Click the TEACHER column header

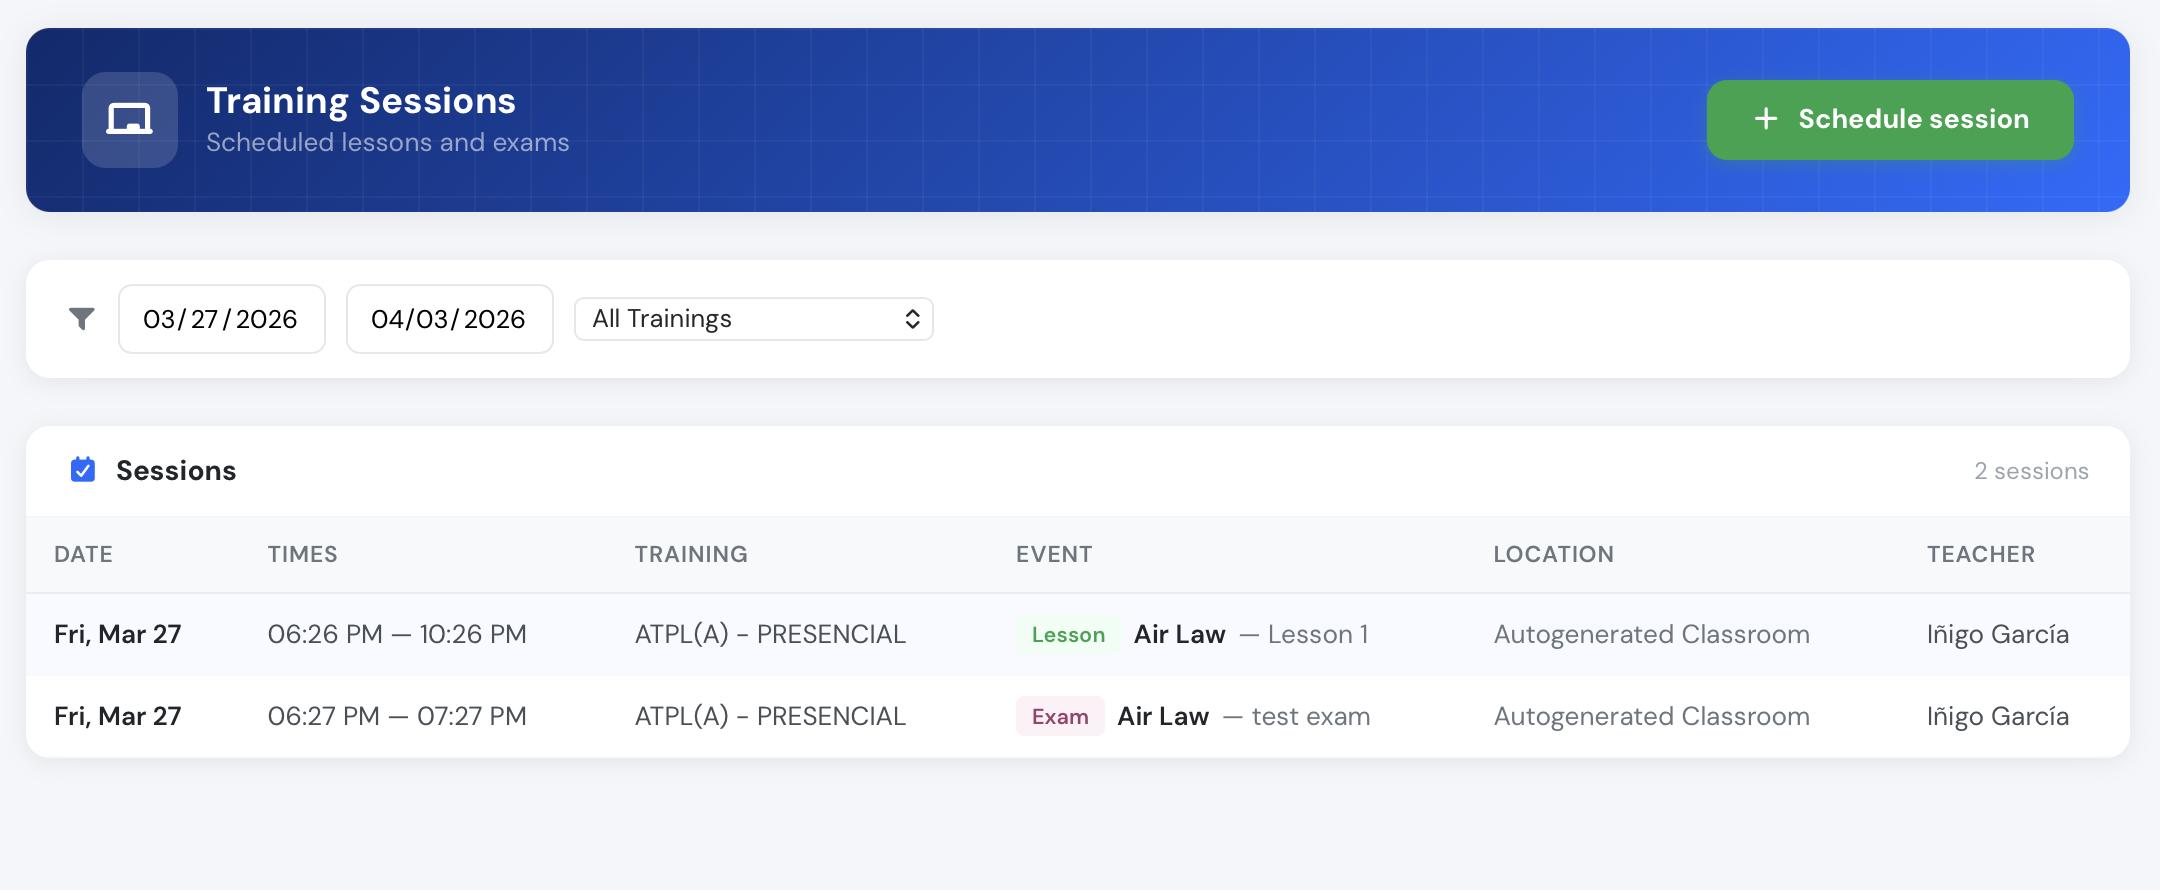[x=1981, y=554]
